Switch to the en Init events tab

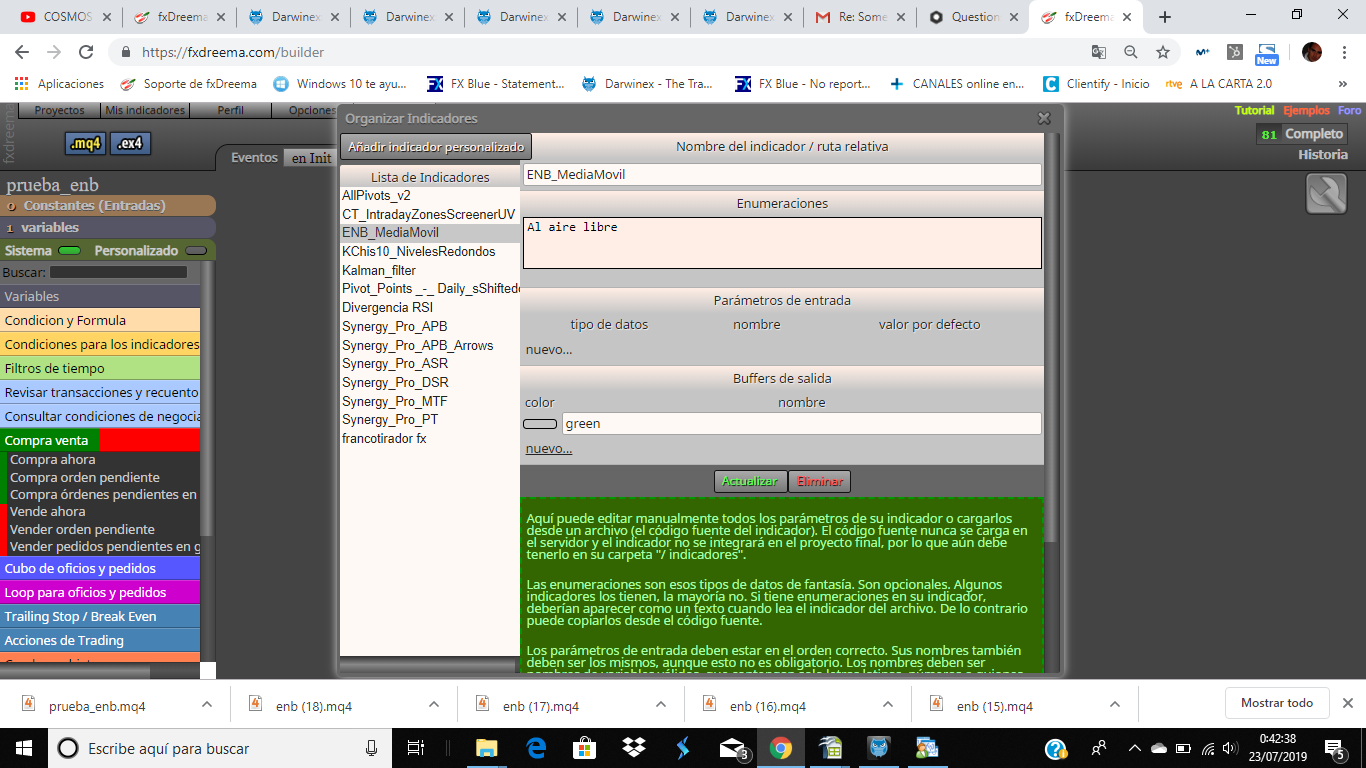[311, 158]
